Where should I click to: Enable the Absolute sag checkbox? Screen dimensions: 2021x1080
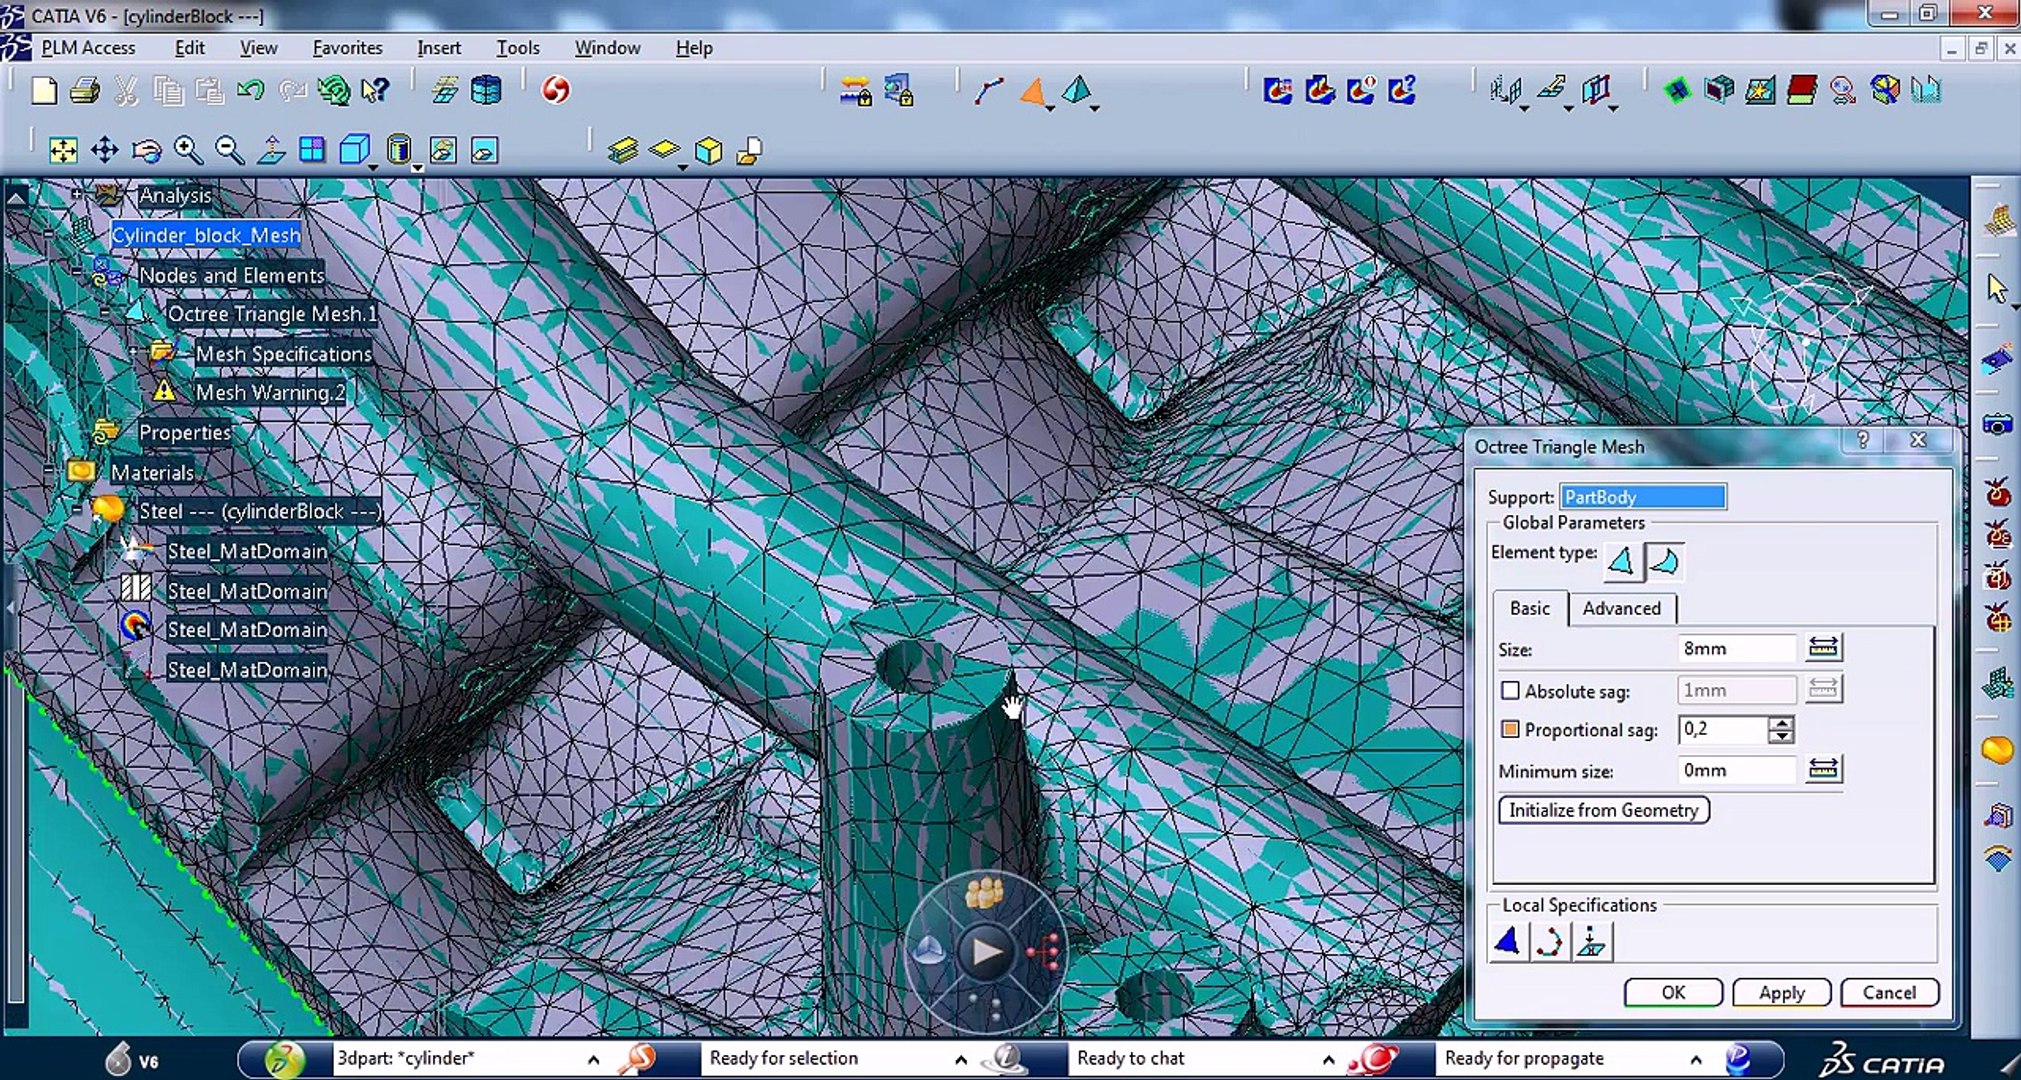1510,690
